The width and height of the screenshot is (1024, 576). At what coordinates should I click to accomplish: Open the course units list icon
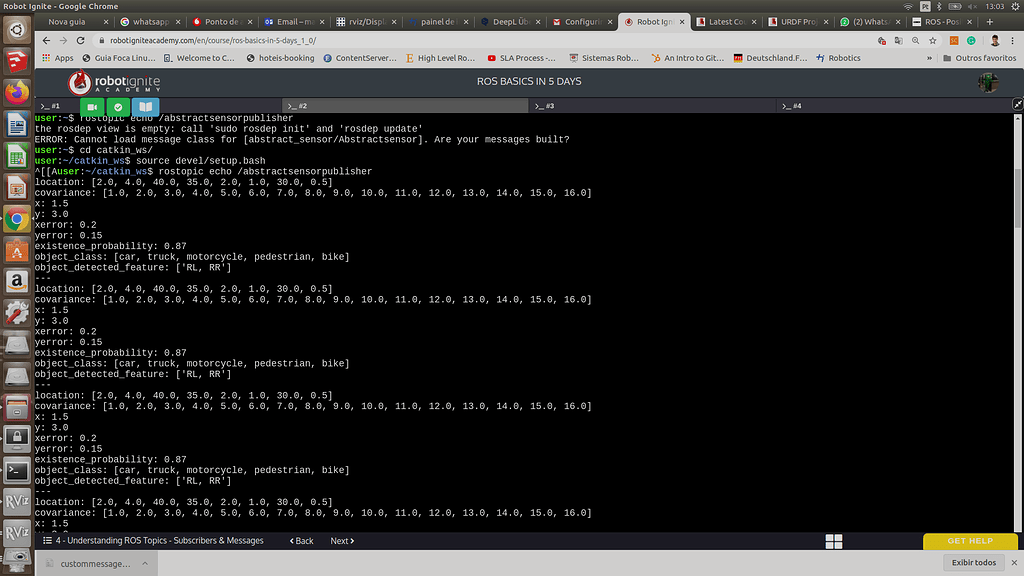pyautogui.click(x=46, y=540)
